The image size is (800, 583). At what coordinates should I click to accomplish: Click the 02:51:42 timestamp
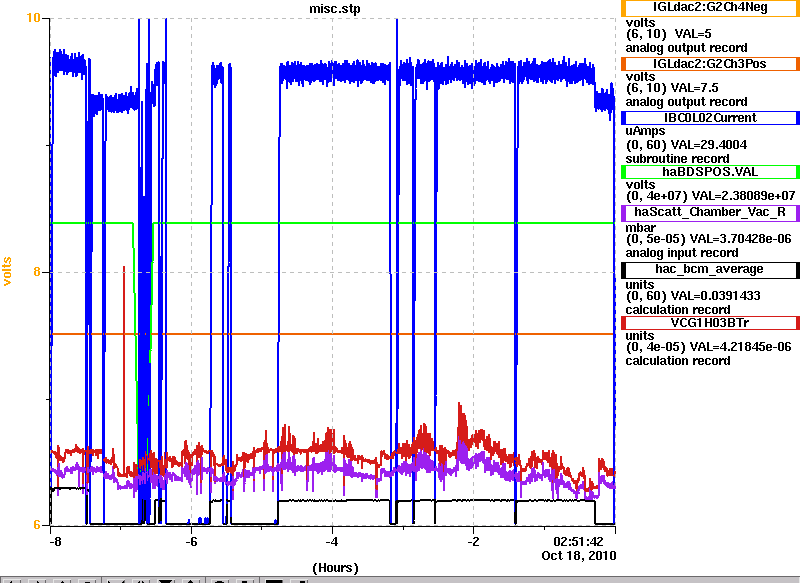click(x=578, y=541)
